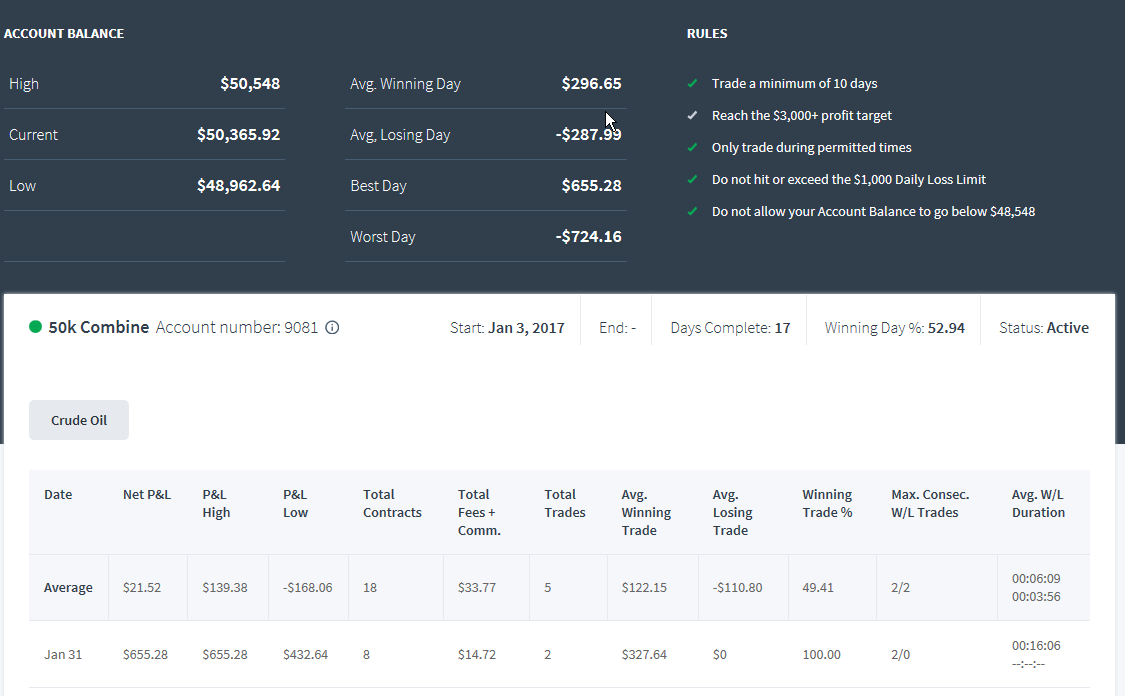Click the Total Fees + Comm. column header

click(479, 512)
